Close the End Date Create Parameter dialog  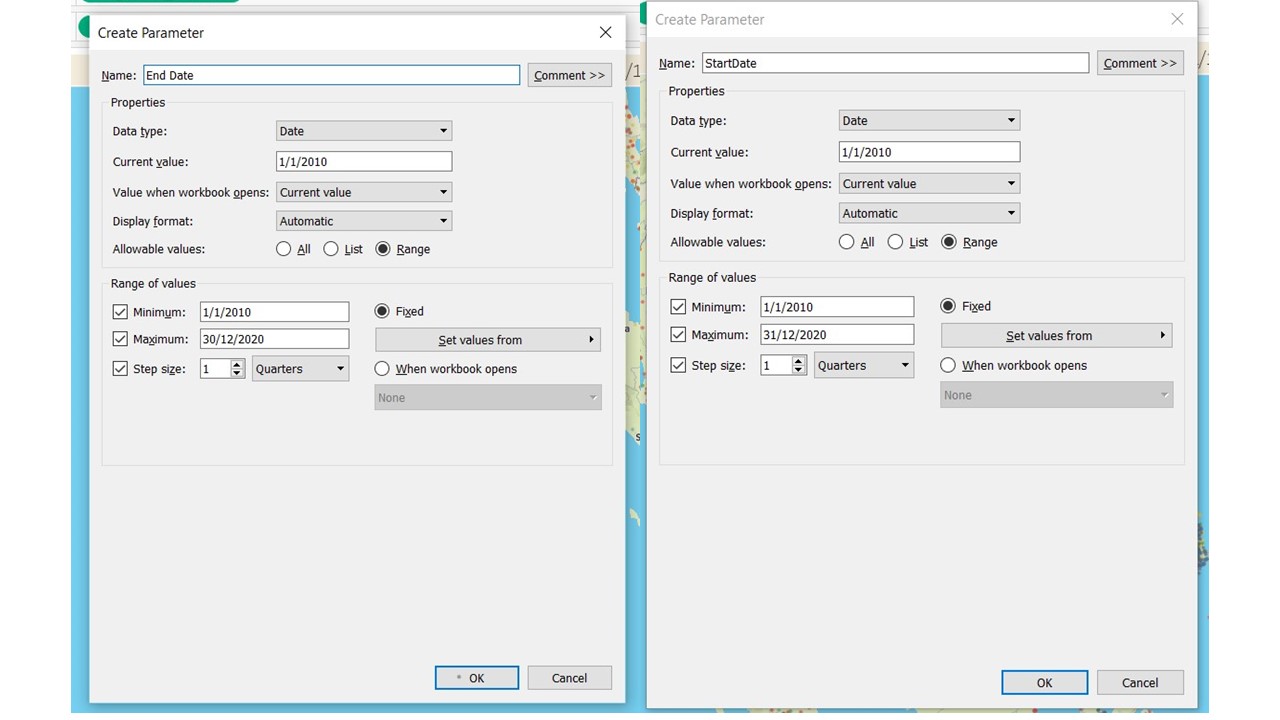pyautogui.click(x=605, y=33)
